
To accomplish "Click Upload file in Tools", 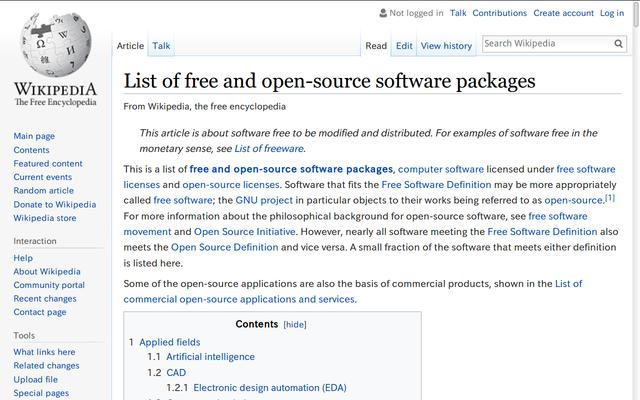I will 36,379.
